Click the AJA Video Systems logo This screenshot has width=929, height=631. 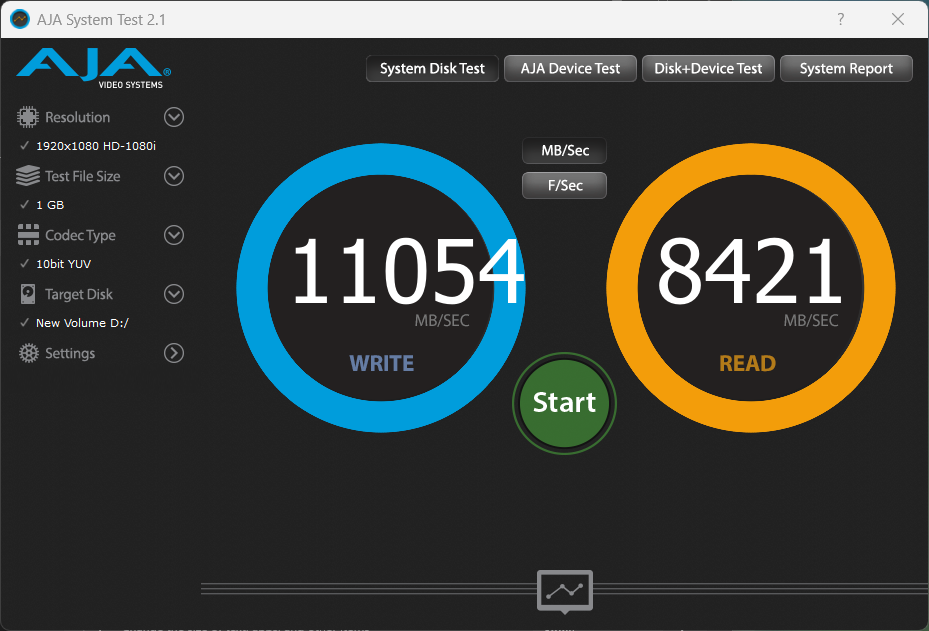click(94, 68)
